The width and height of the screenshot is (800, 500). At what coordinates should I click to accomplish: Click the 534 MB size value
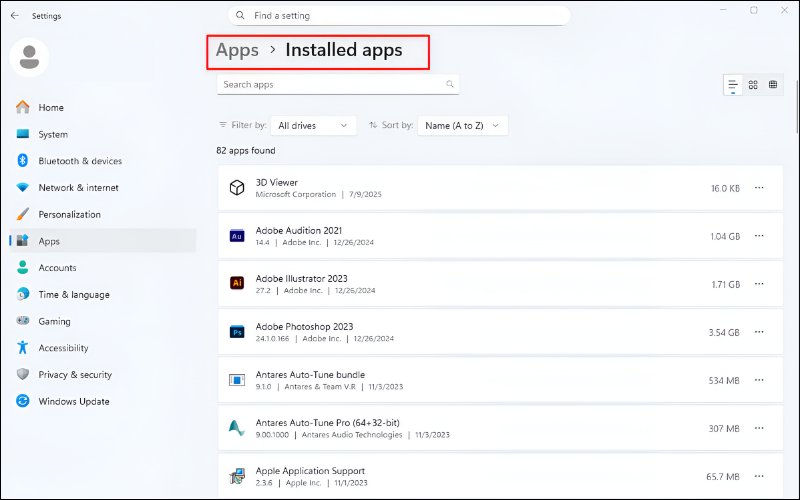click(724, 381)
